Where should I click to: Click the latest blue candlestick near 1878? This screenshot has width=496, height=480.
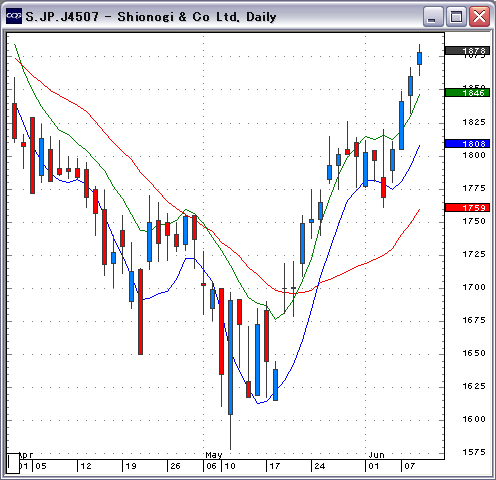419,59
